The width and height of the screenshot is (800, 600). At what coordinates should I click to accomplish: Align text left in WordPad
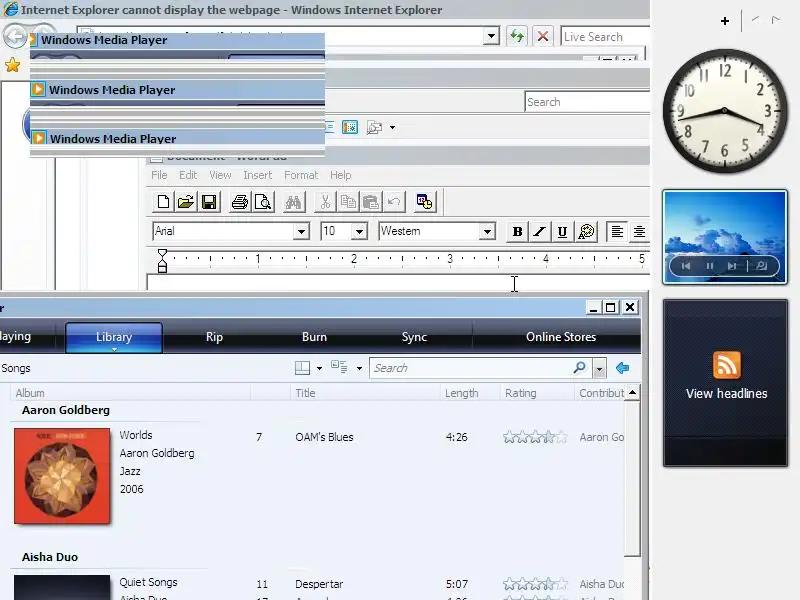(x=617, y=232)
